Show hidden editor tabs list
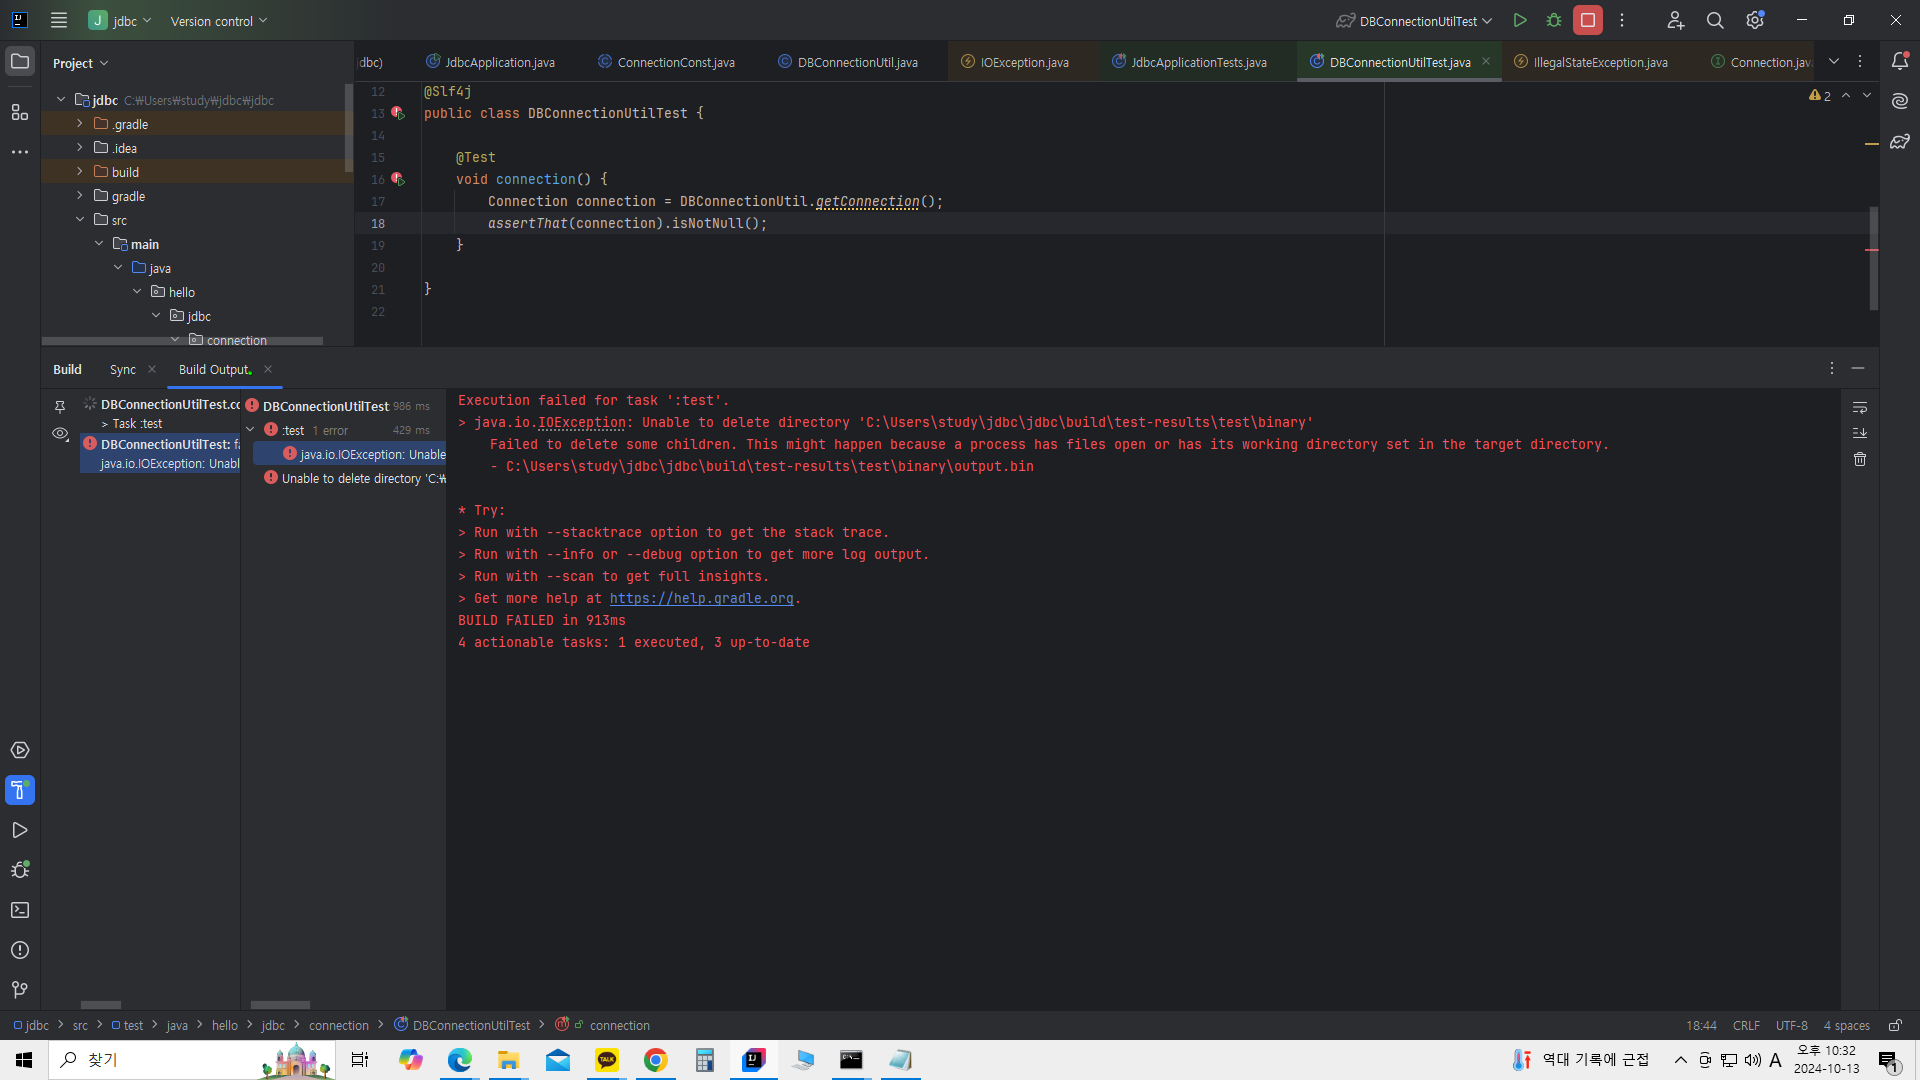The height and width of the screenshot is (1080, 1920). 1834,61
